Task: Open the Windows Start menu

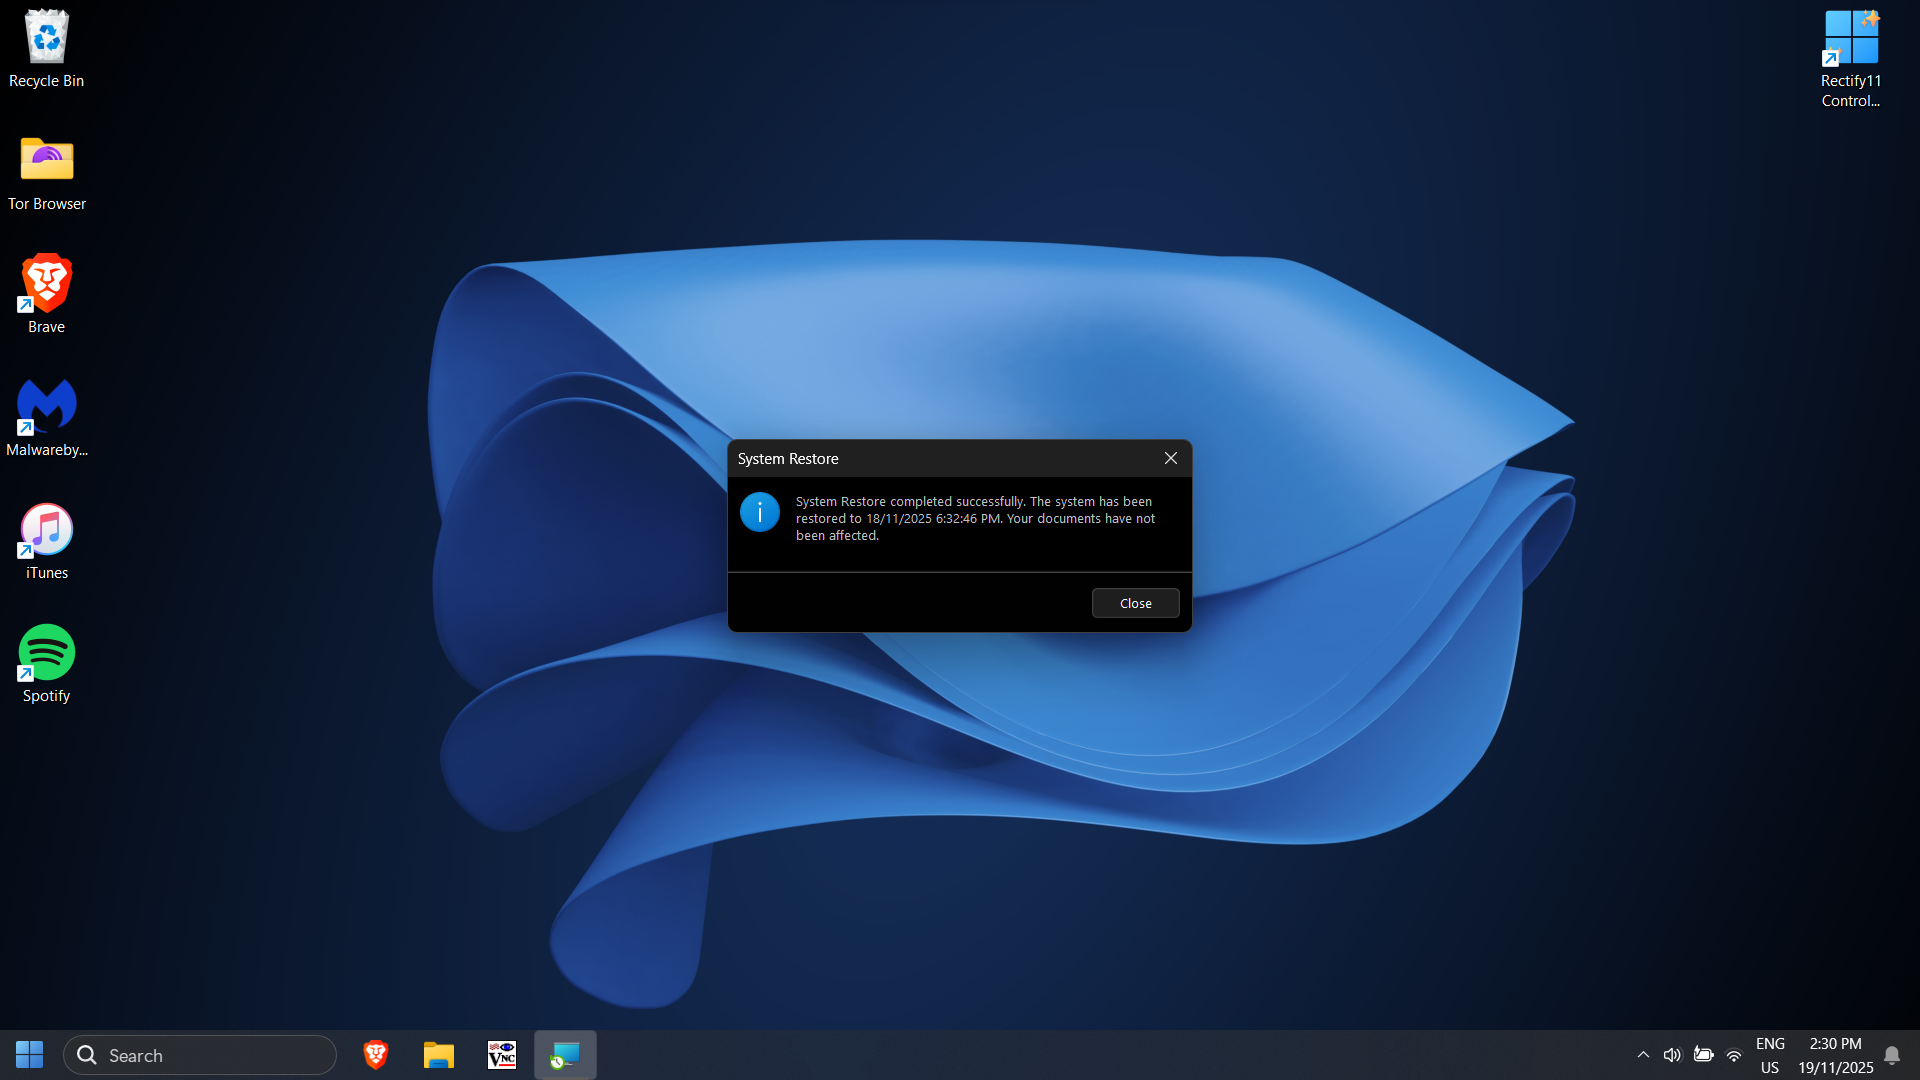Action: point(29,1055)
